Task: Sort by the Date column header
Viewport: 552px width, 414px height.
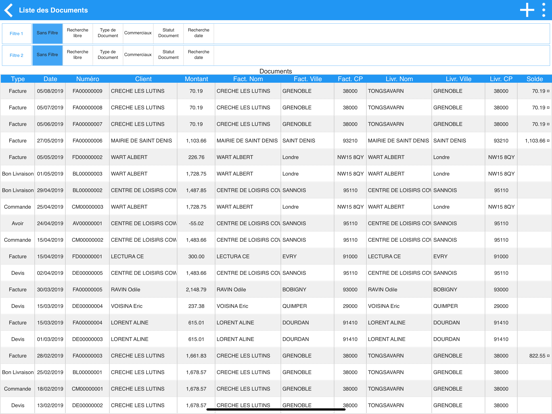Action: pos(50,79)
